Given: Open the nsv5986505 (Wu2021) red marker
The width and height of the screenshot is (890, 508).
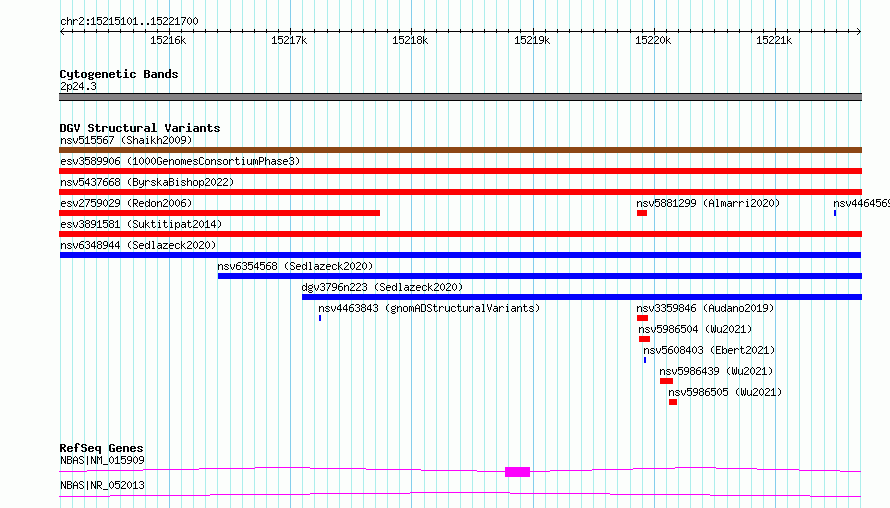Looking at the screenshot, I should 673,402.
